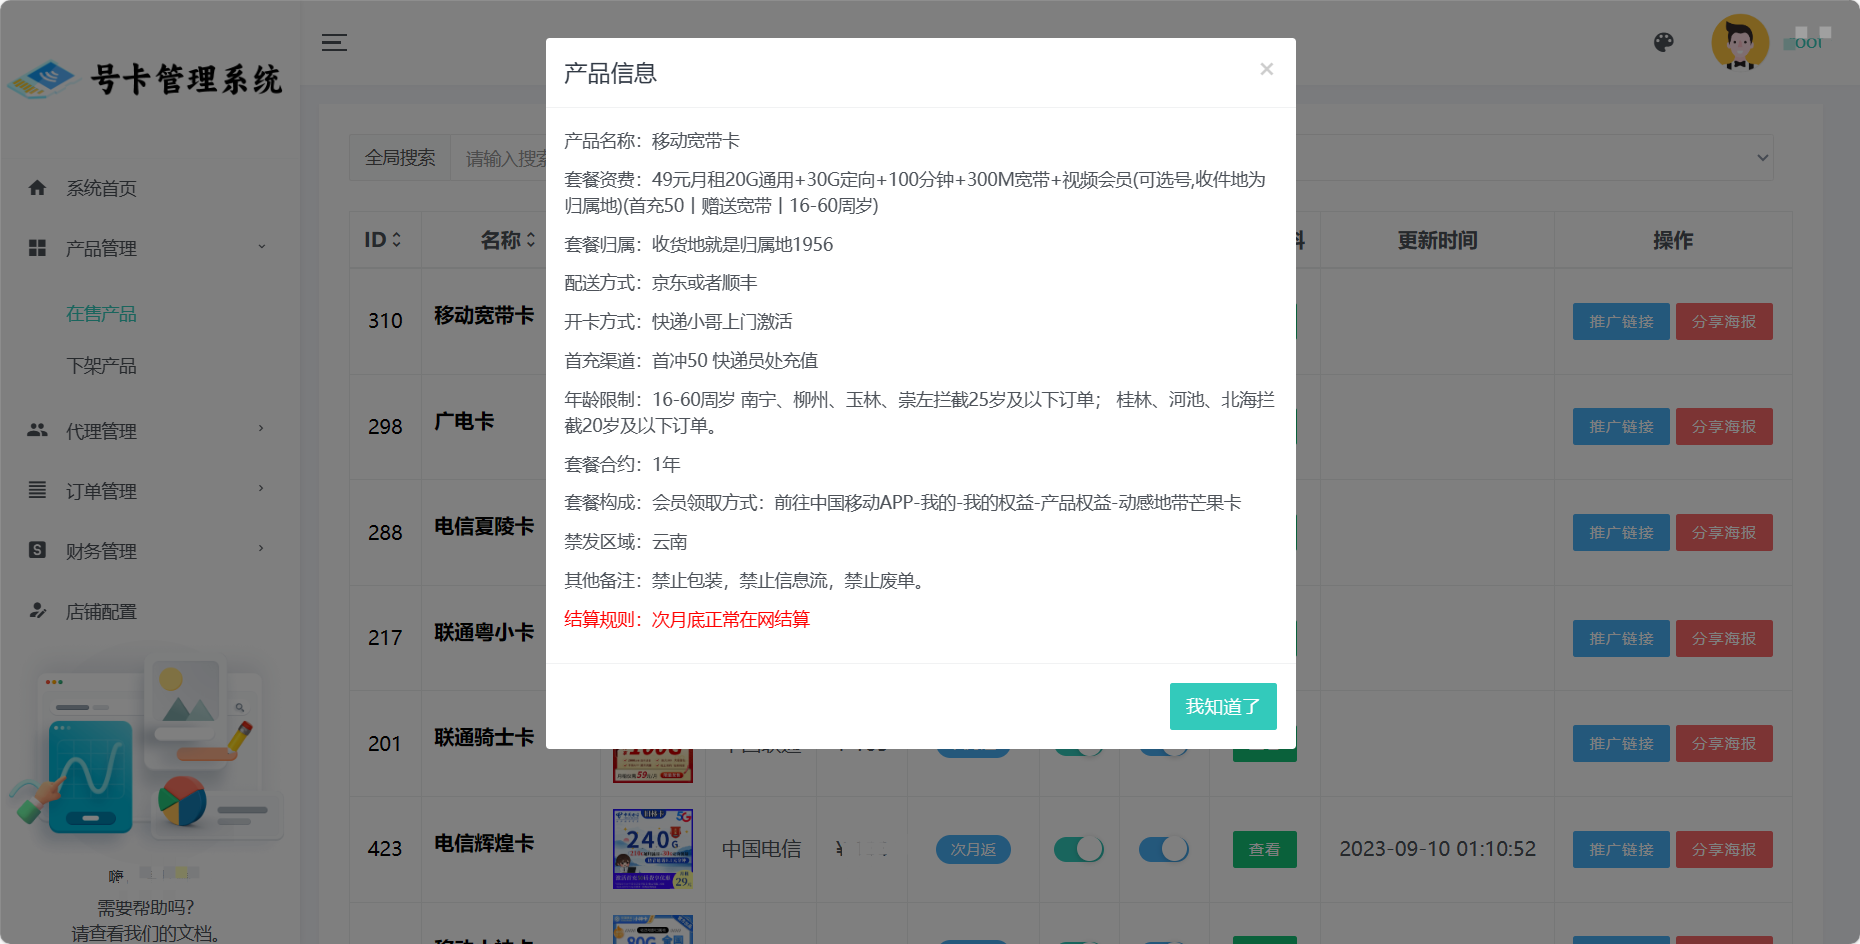Click 推广链接 for 联通粤小卡 row
Image resolution: width=1860 pixels, height=944 pixels.
(x=1621, y=638)
